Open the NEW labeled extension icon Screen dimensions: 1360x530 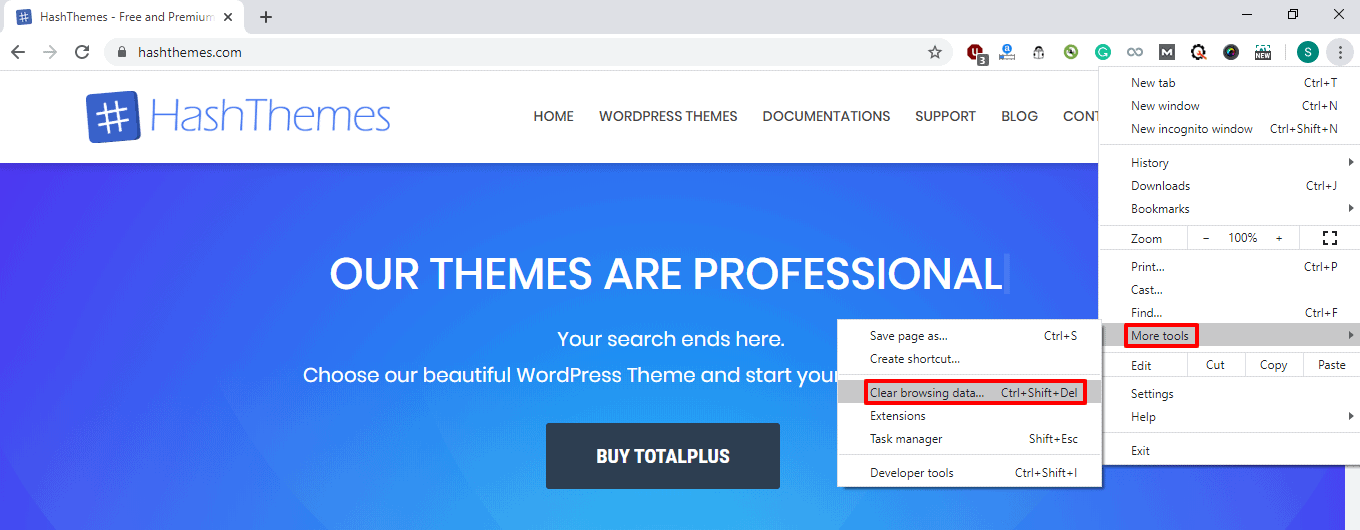click(x=1263, y=52)
